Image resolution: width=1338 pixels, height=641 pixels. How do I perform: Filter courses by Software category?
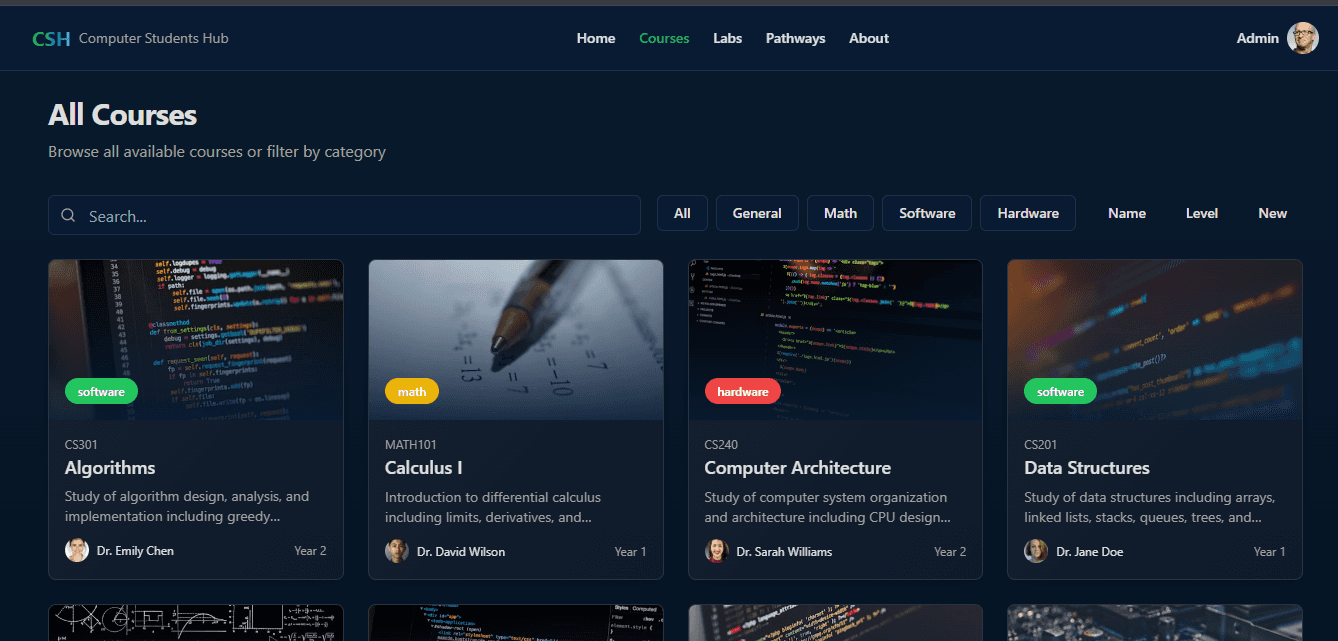click(926, 213)
